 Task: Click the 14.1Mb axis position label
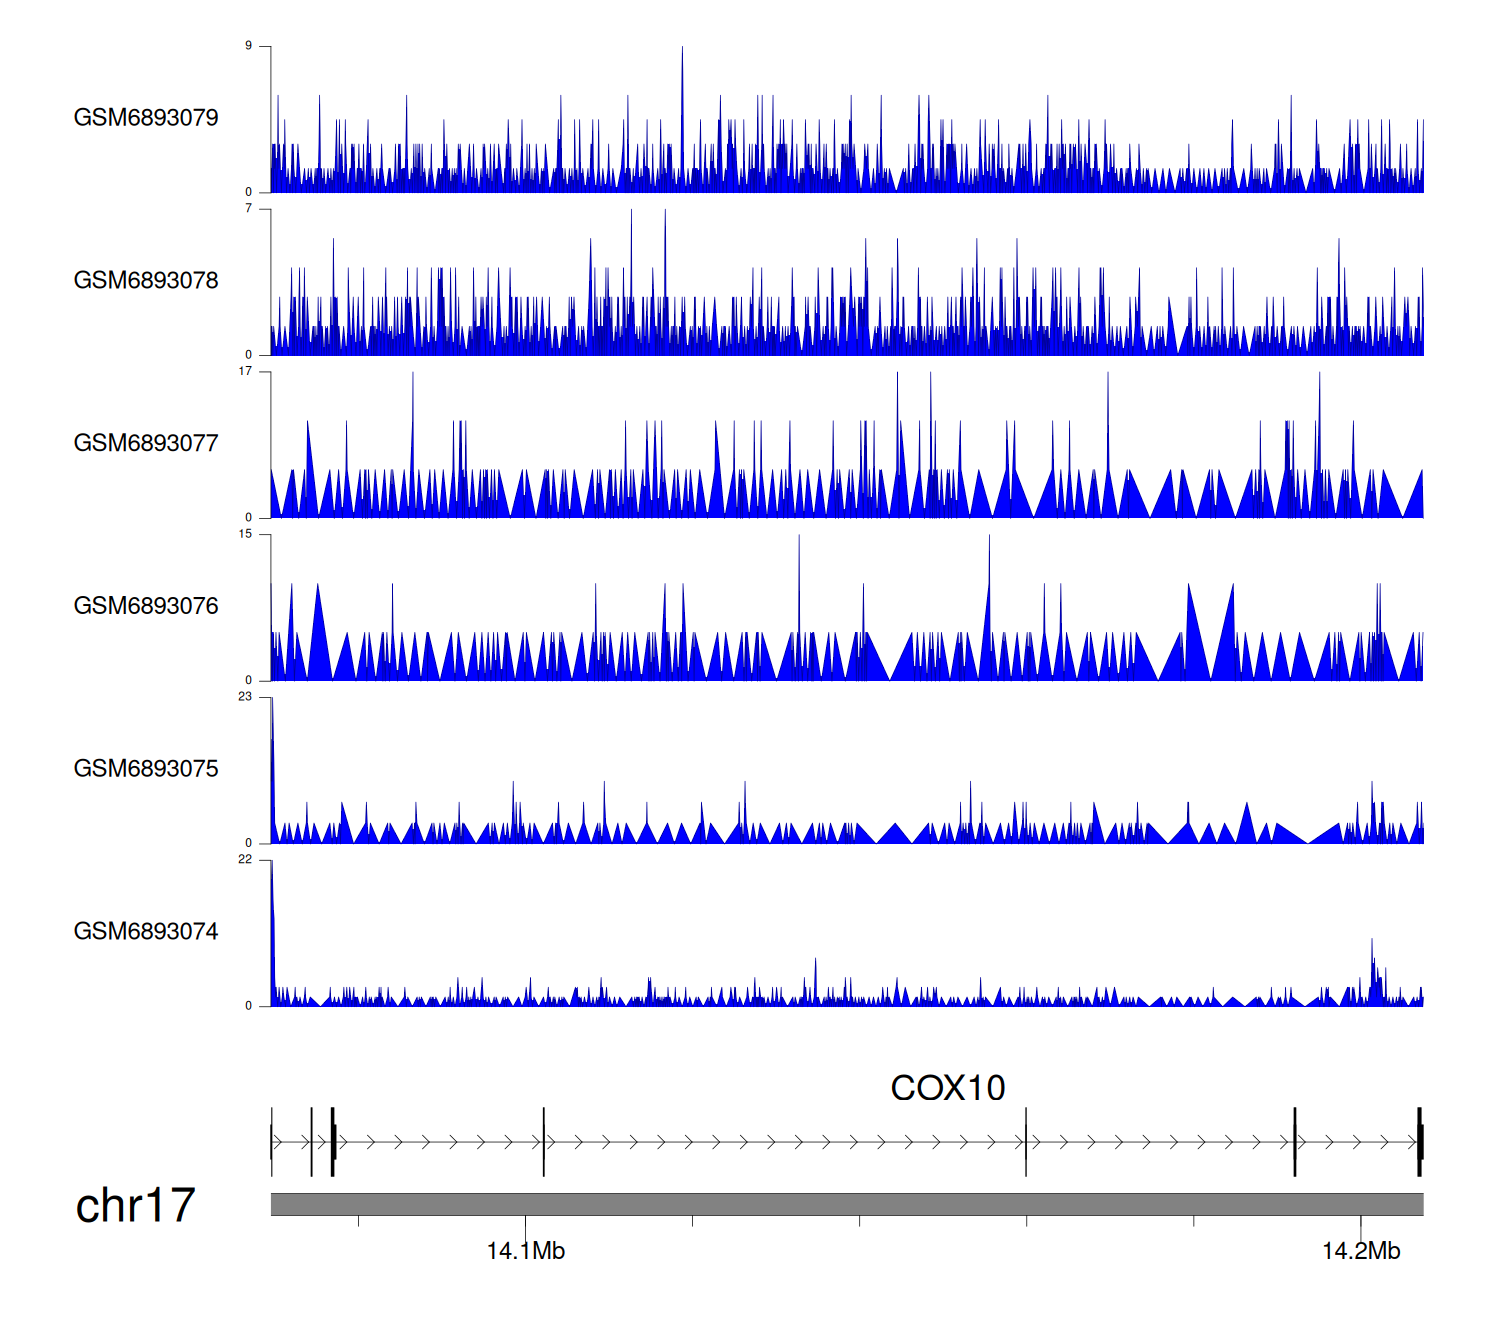pyautogui.click(x=525, y=1251)
